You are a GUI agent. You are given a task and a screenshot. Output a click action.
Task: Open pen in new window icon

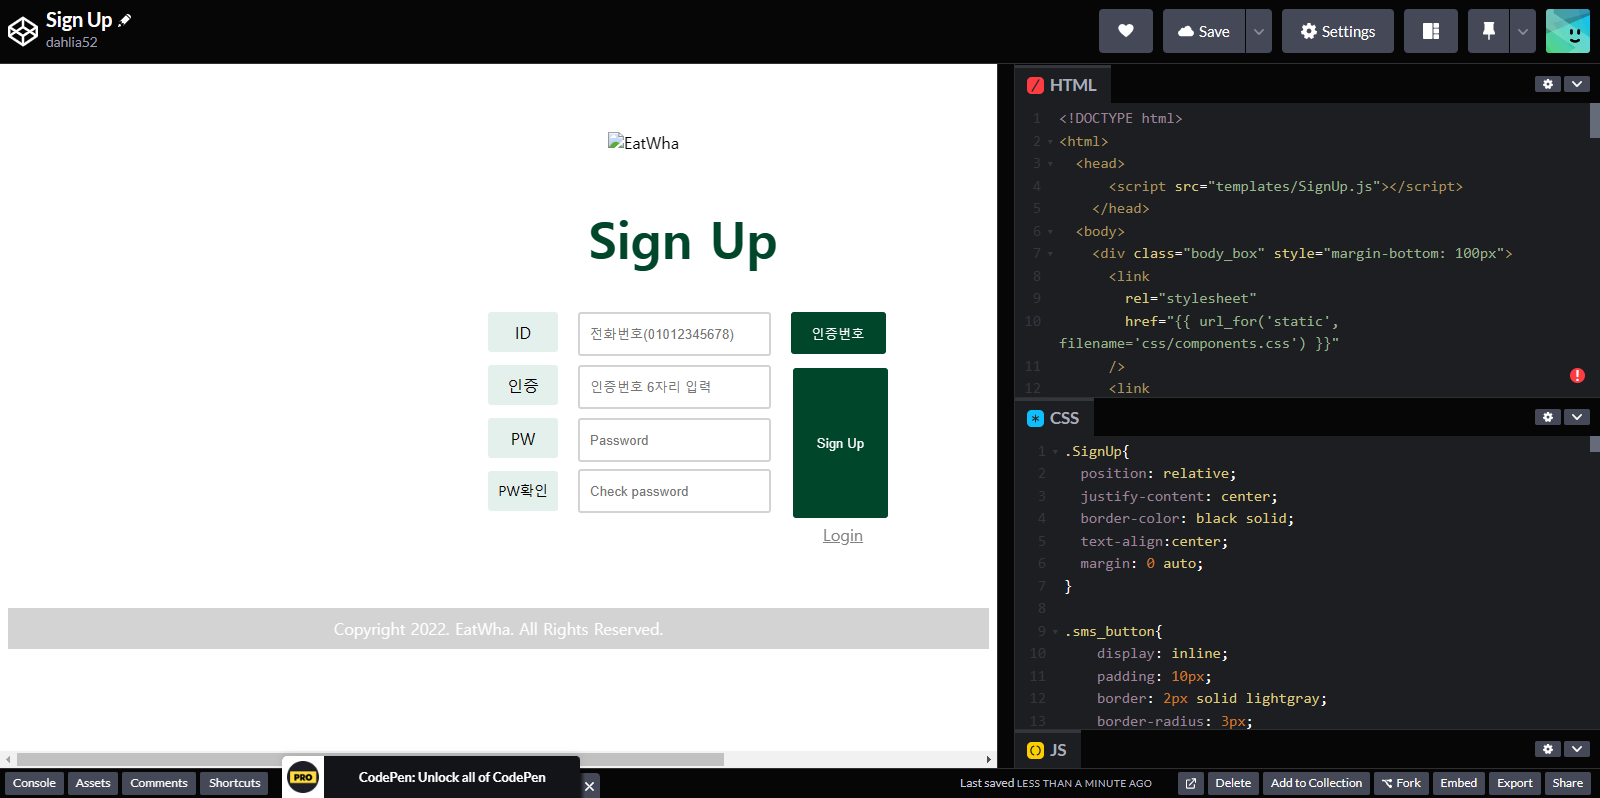click(1191, 783)
